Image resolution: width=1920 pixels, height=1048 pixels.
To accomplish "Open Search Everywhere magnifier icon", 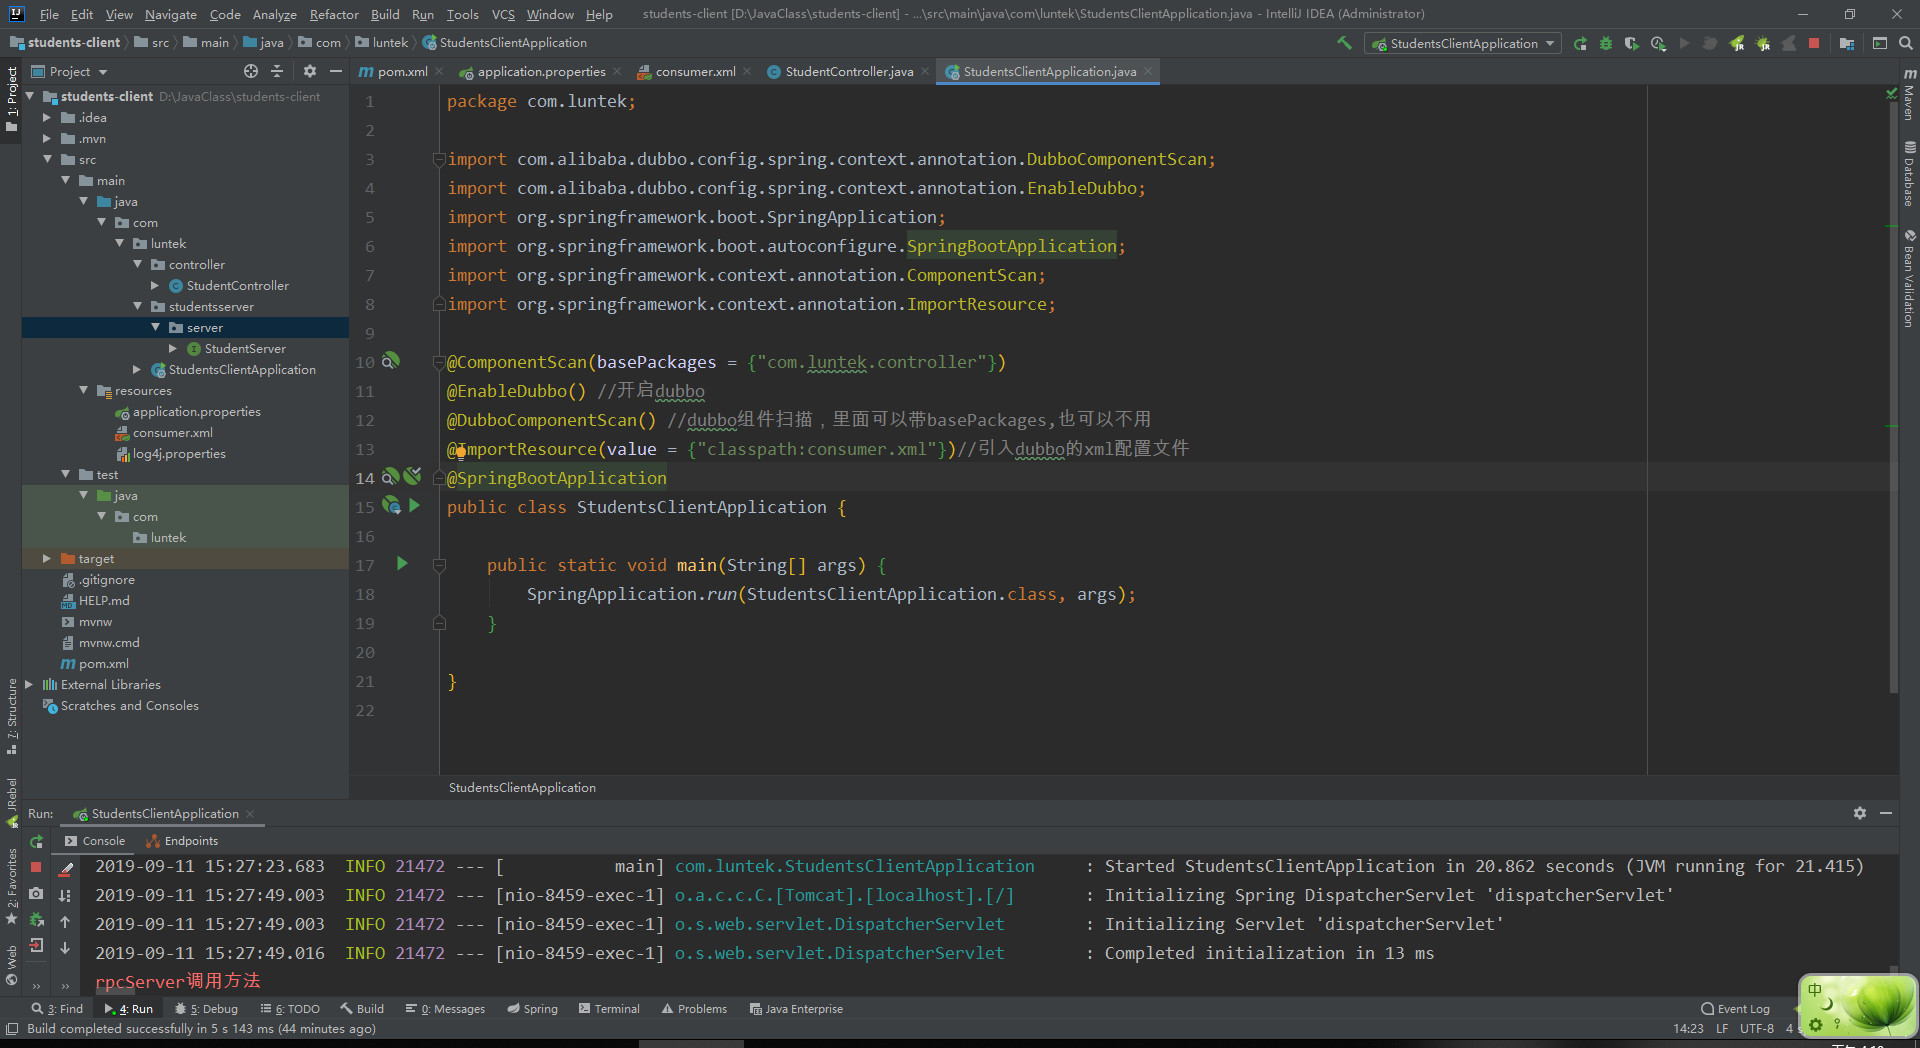I will click(1906, 43).
